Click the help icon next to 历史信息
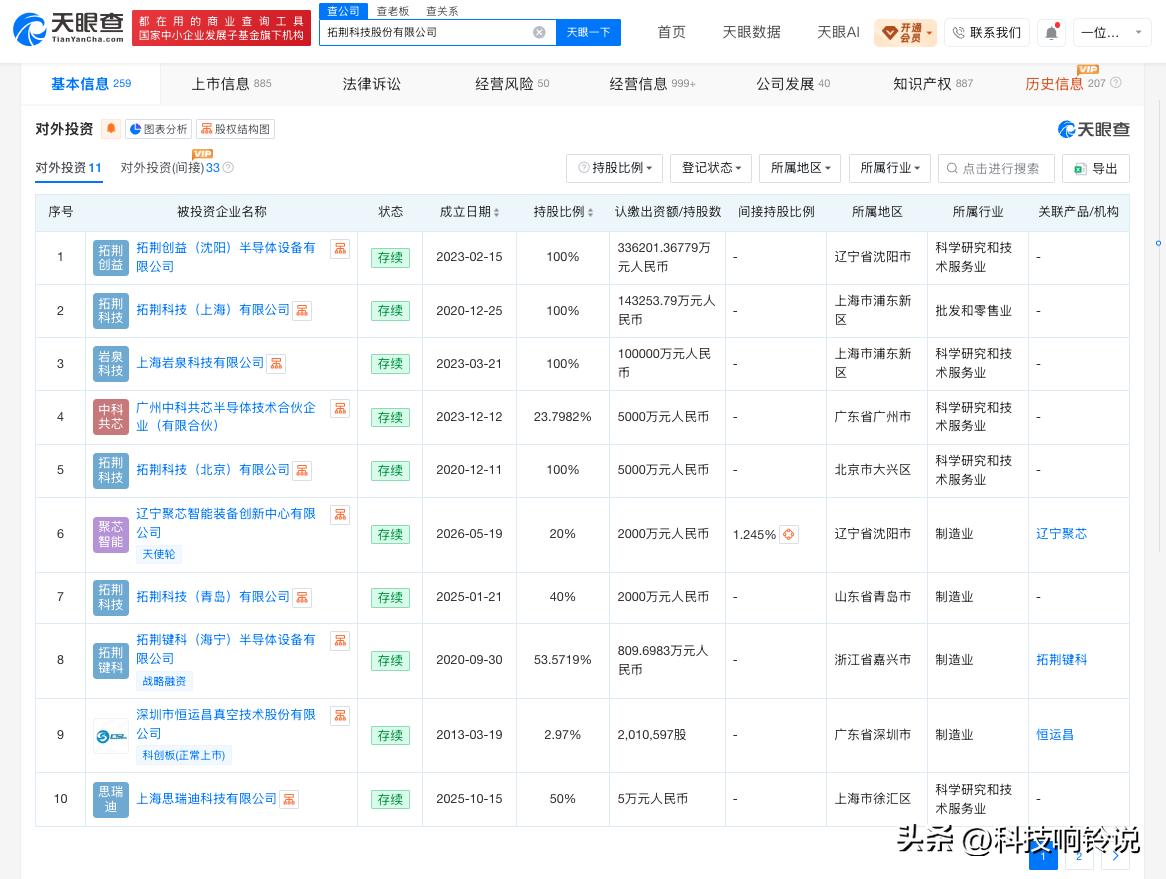The height and width of the screenshot is (879, 1166). click(x=1115, y=83)
